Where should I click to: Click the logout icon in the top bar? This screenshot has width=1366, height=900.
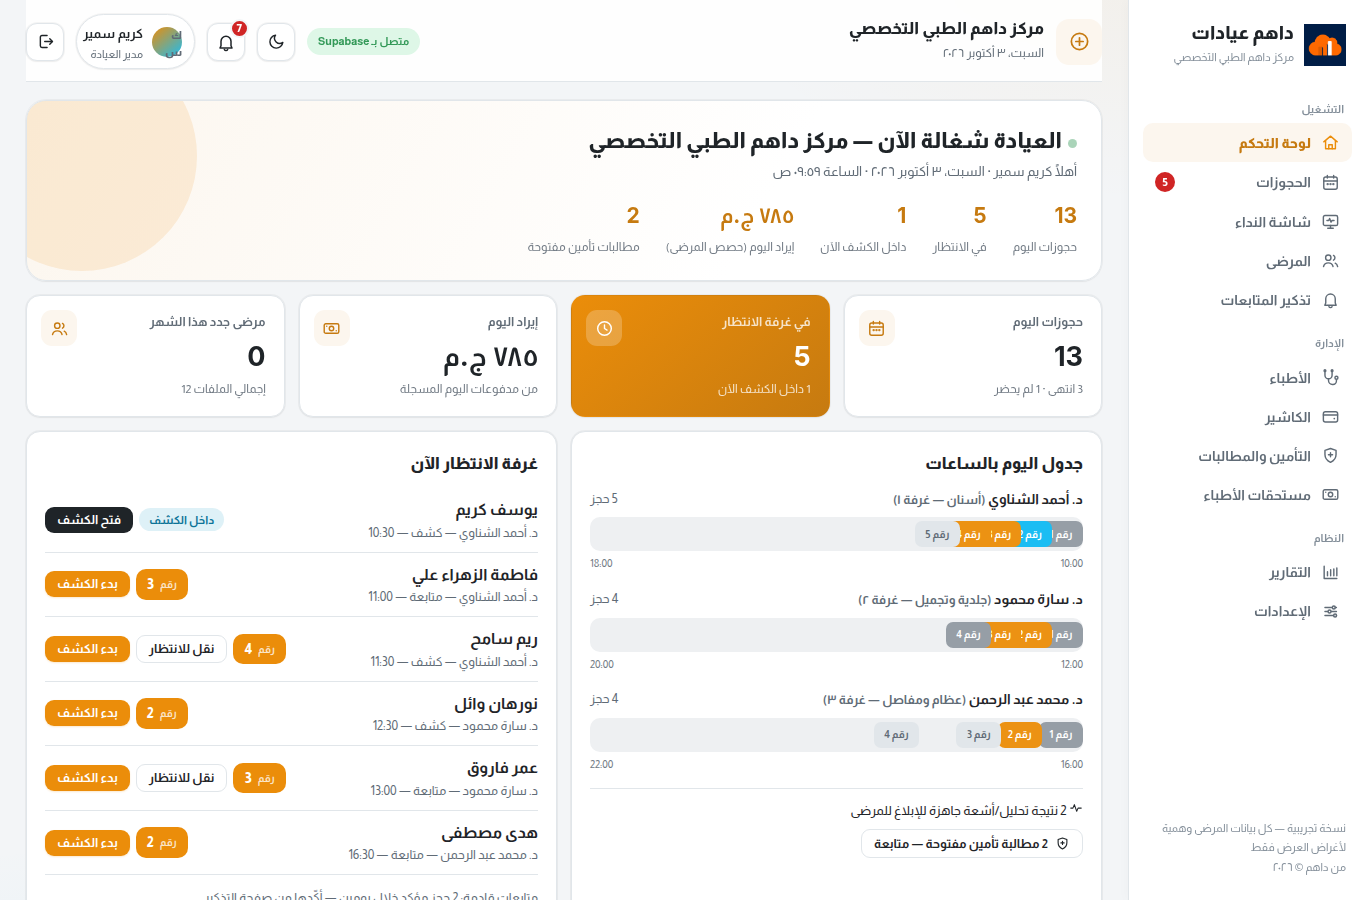pos(46,42)
